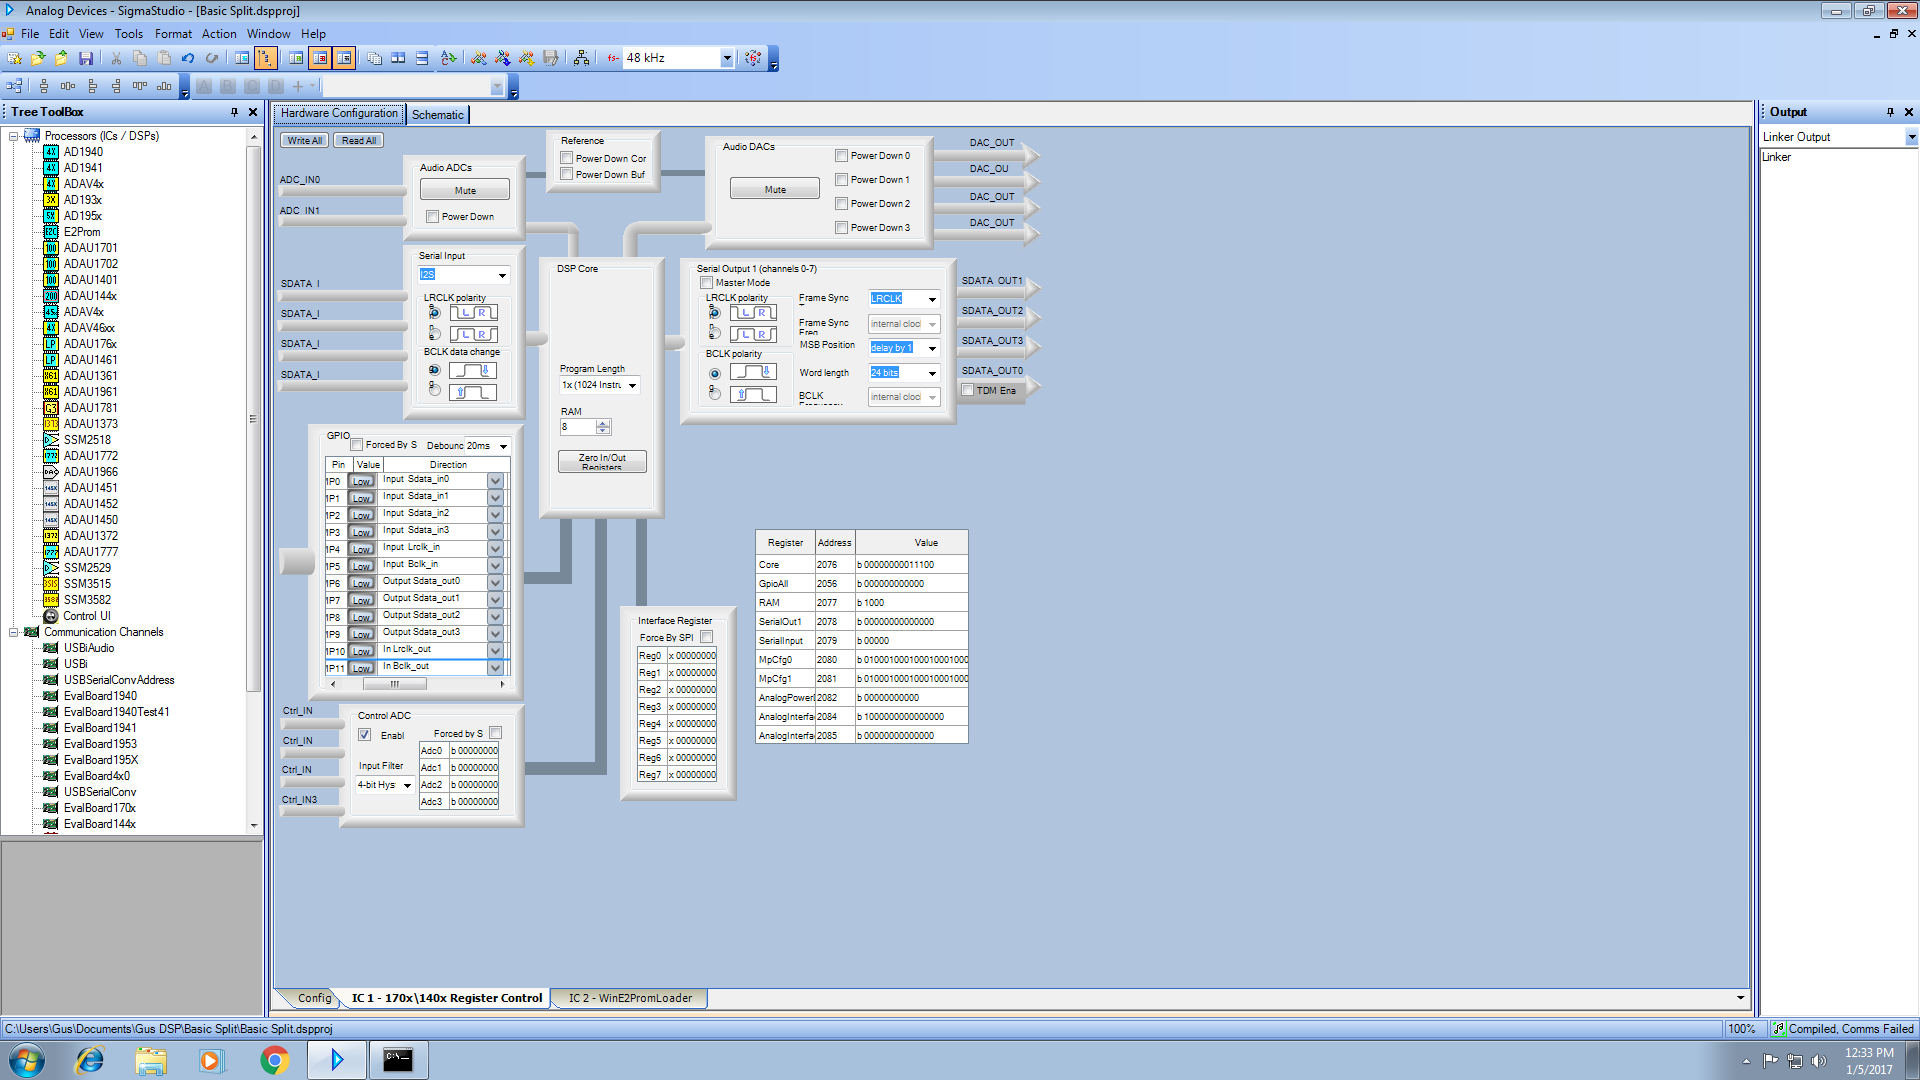Open the Tools menu
The height and width of the screenshot is (1080, 1920).
click(x=129, y=34)
